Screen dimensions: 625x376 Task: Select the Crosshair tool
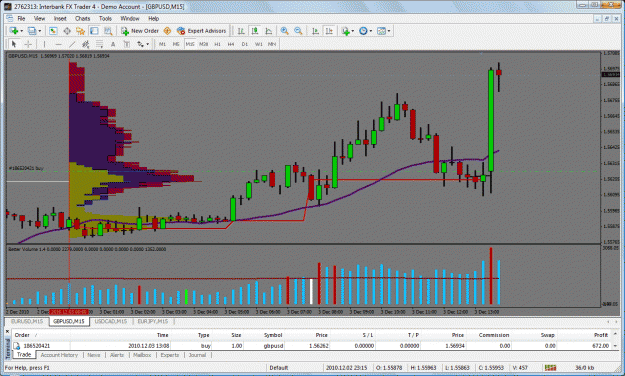click(x=28, y=44)
